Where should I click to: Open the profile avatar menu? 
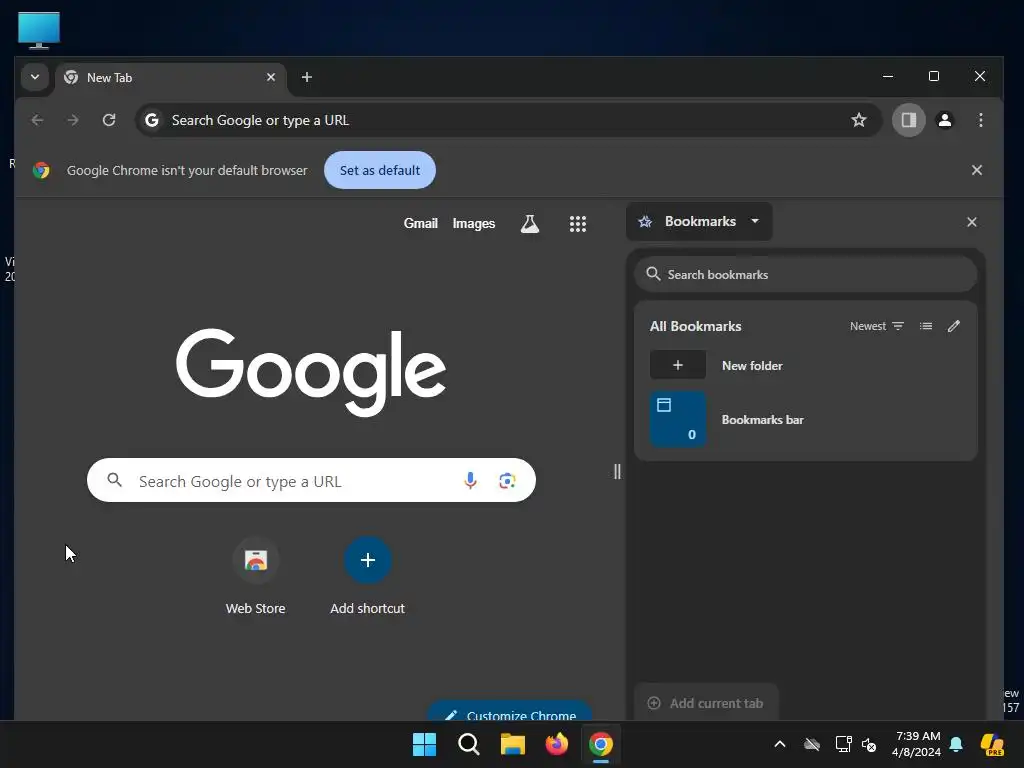click(945, 120)
